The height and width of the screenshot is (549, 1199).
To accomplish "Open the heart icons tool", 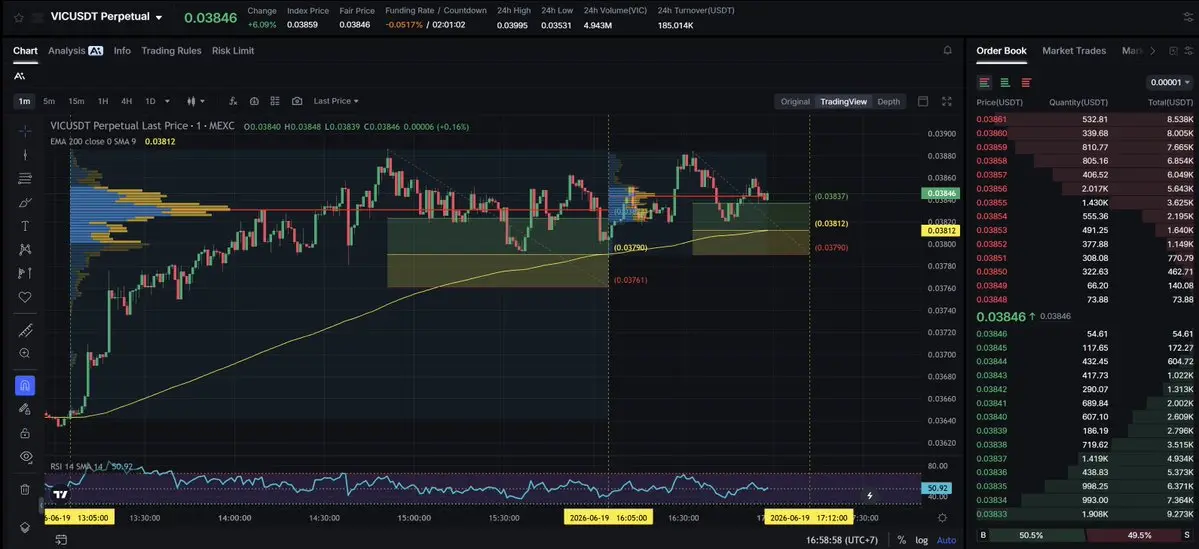I will point(24,297).
